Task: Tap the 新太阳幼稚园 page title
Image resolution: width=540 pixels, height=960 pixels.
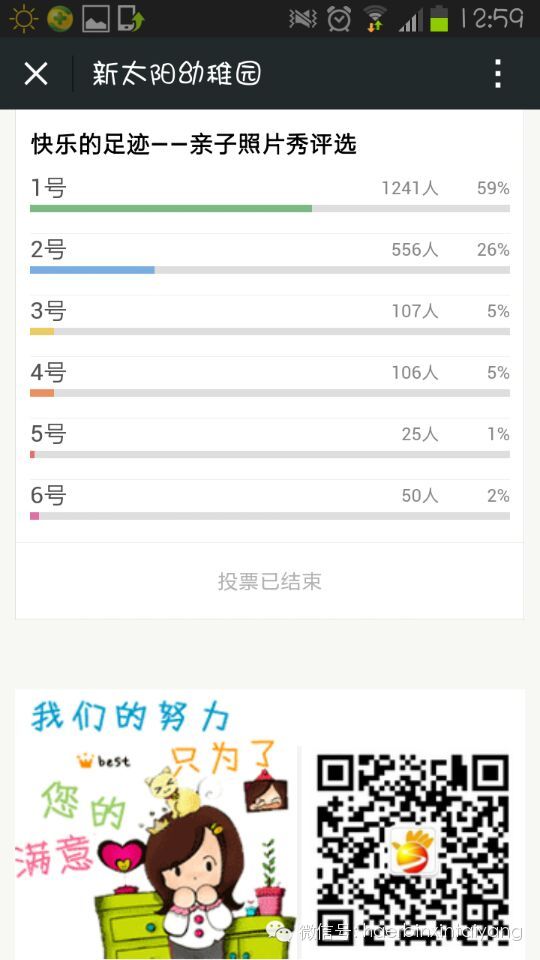Action: click(x=177, y=74)
